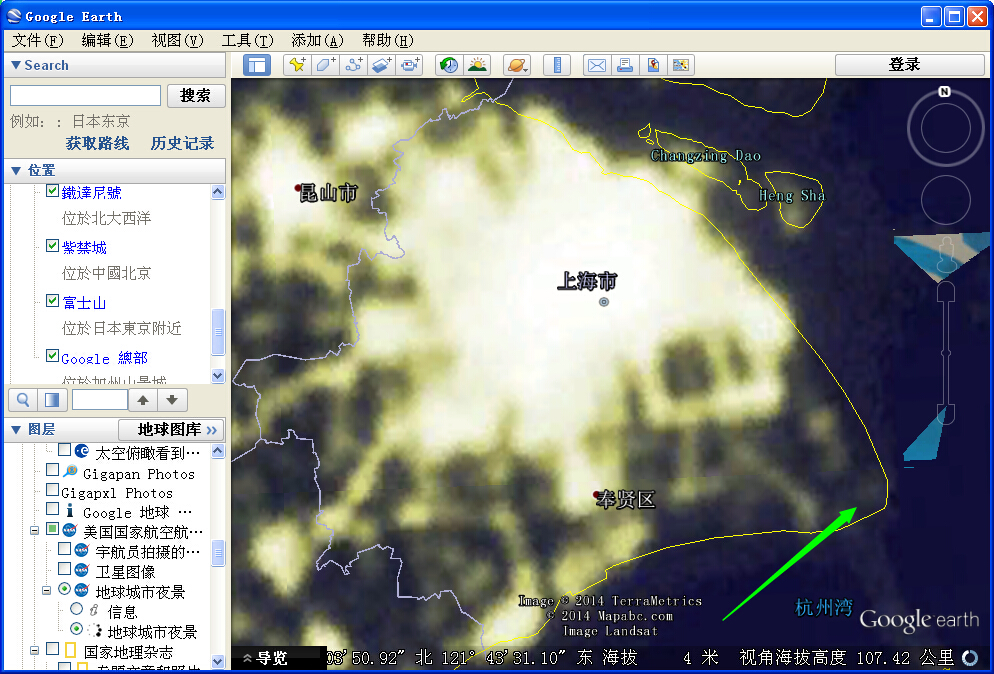Add a path from the toolbar

pyautogui.click(x=353, y=65)
